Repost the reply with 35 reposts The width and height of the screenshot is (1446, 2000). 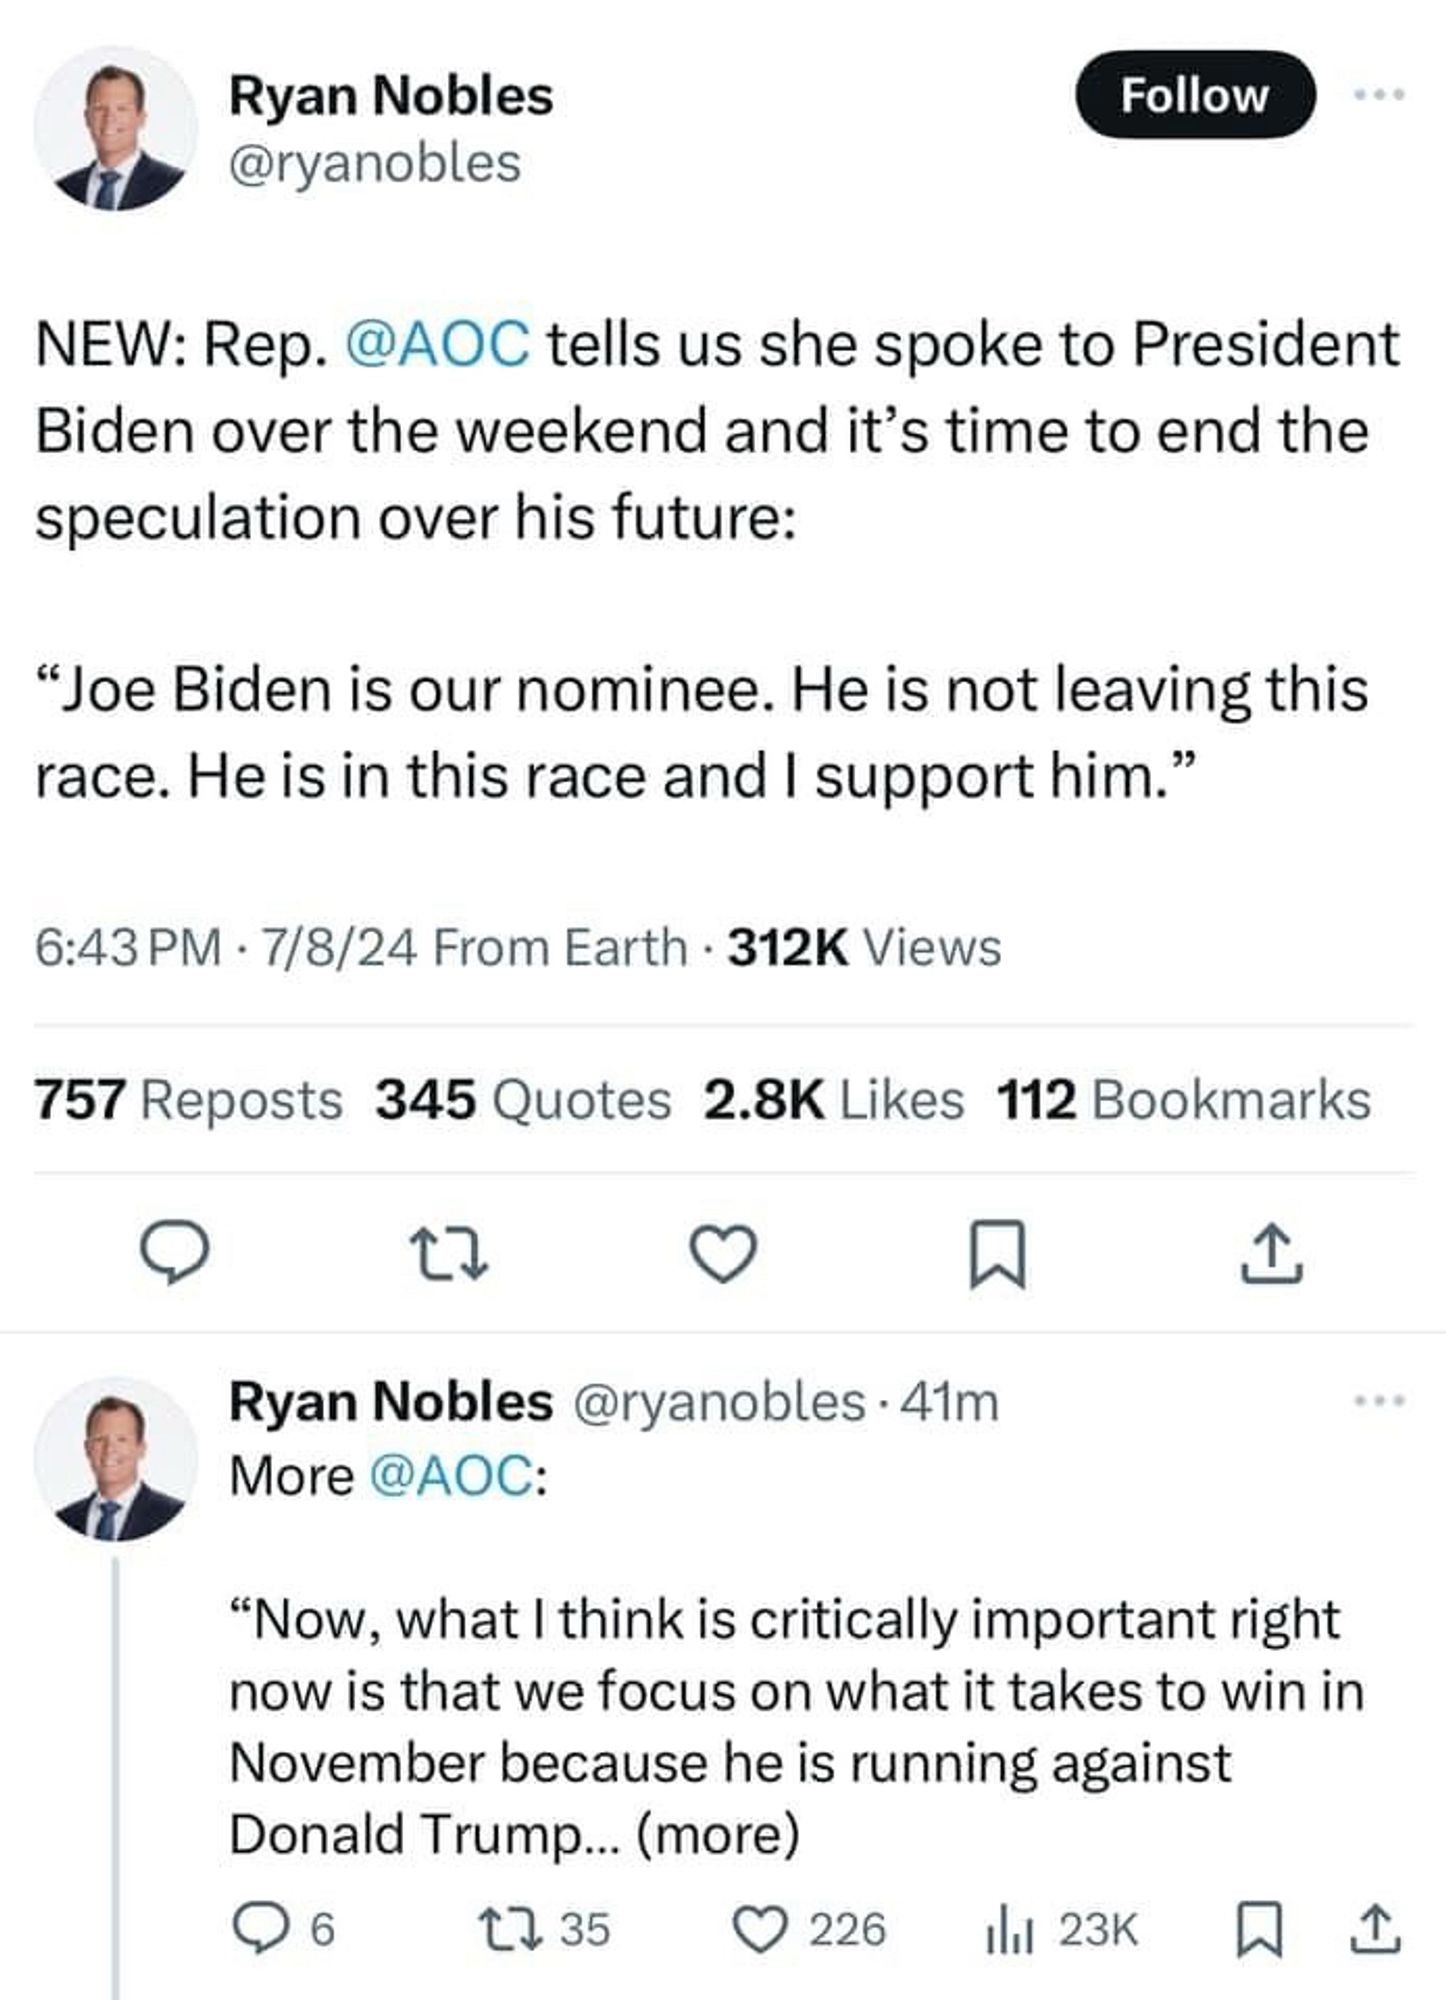point(544,1929)
